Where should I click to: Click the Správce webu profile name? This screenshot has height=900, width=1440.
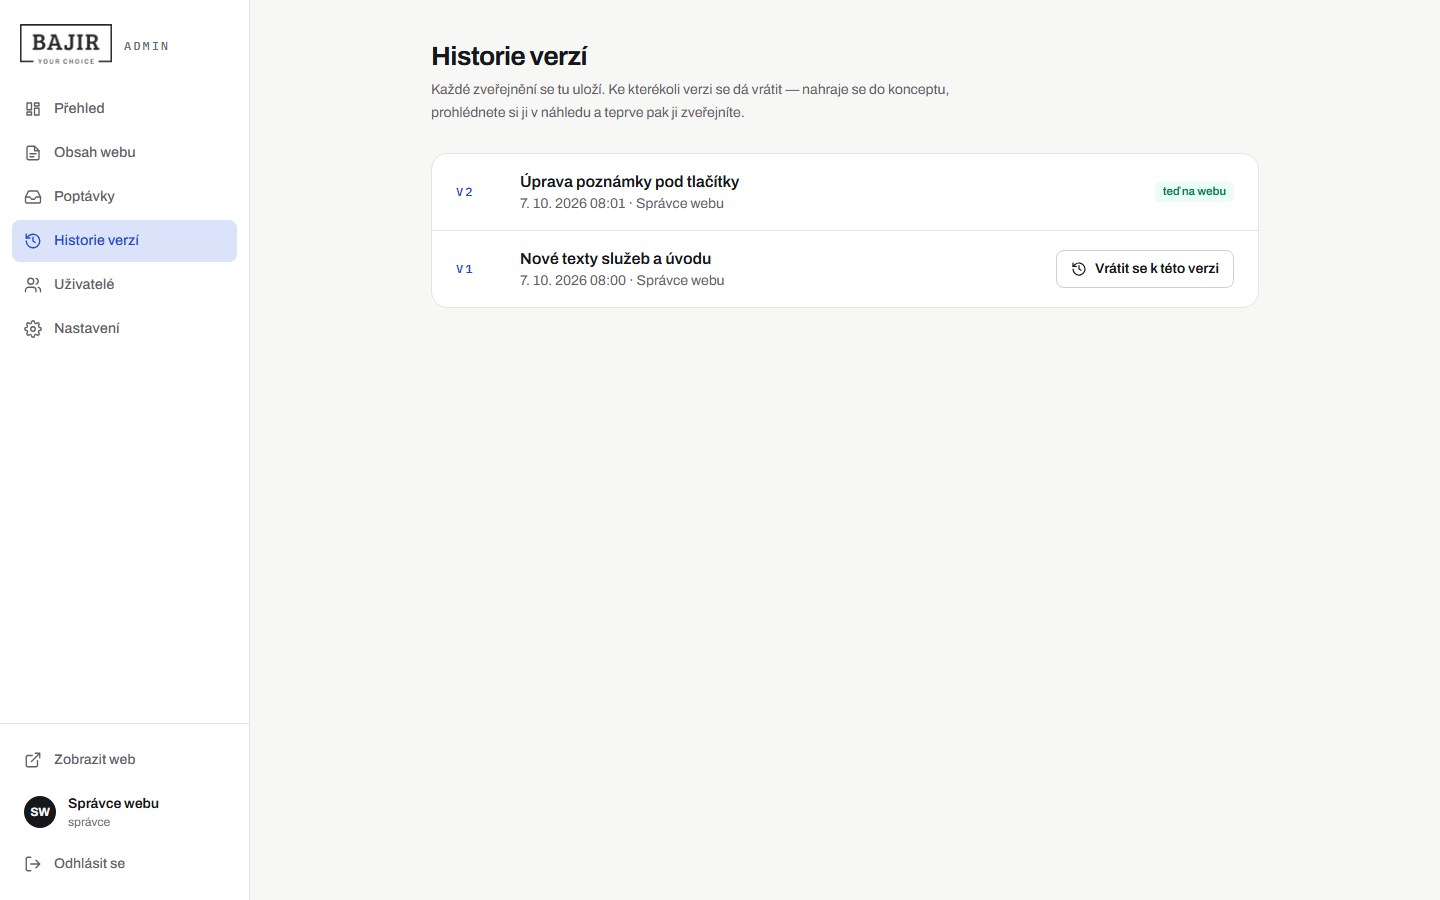tap(113, 804)
